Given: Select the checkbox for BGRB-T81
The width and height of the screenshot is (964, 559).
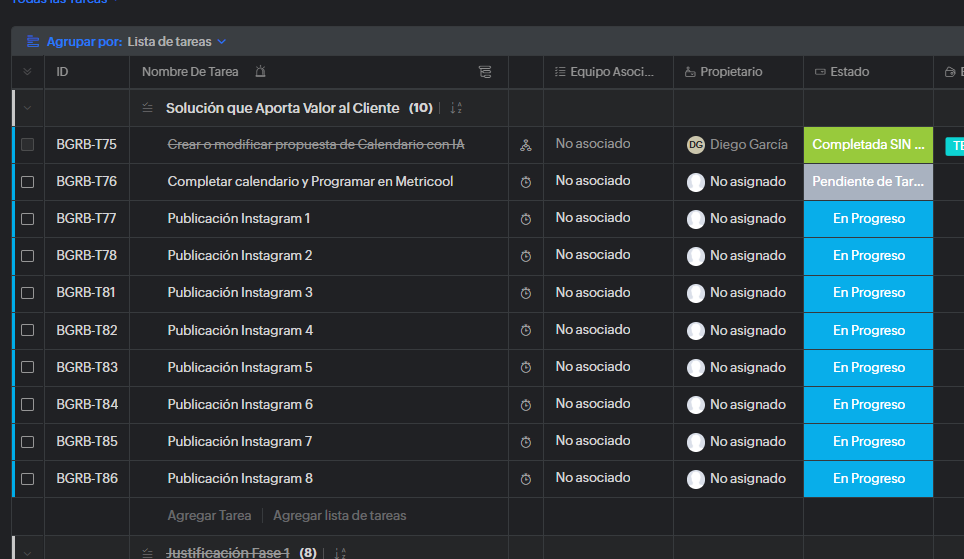Looking at the screenshot, I should (x=28, y=293).
